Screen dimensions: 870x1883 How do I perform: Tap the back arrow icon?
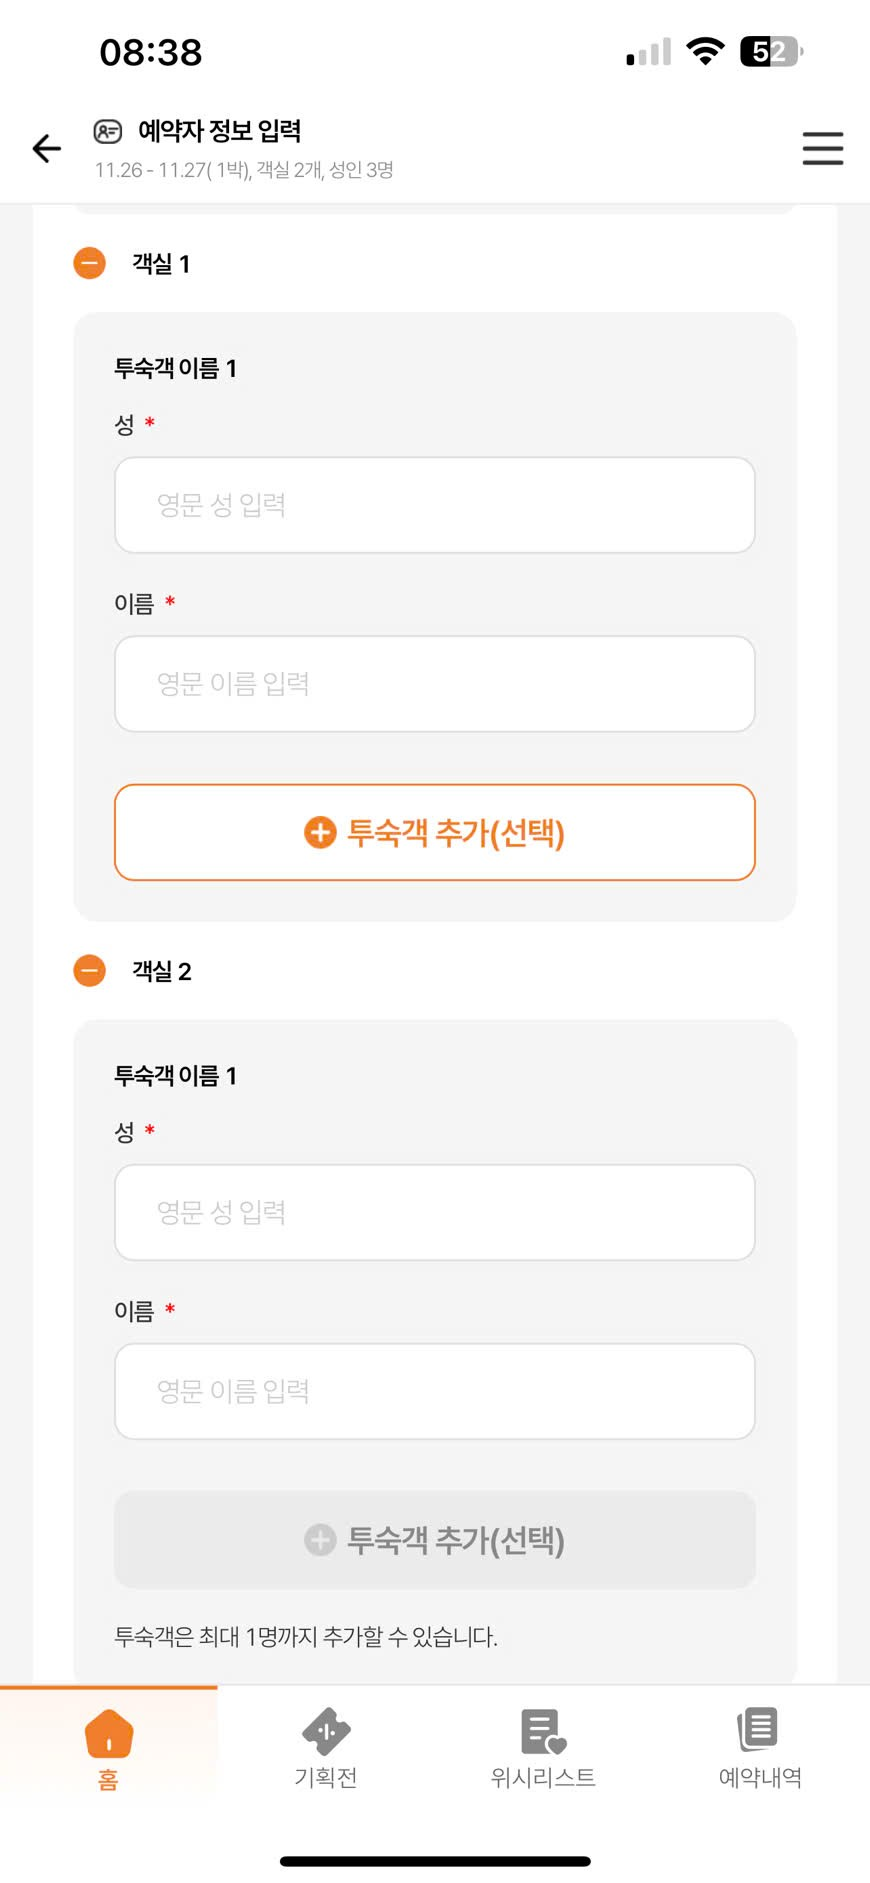[x=47, y=149]
